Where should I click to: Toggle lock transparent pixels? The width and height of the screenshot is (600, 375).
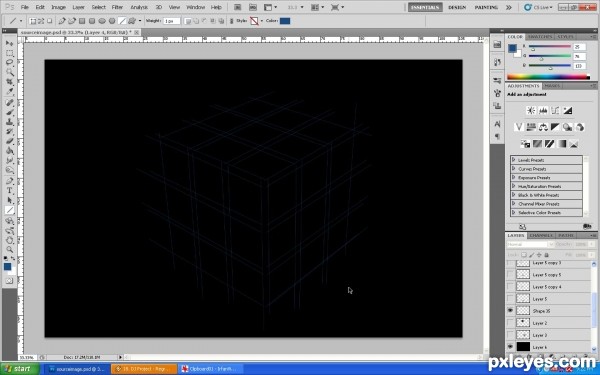coord(524,255)
